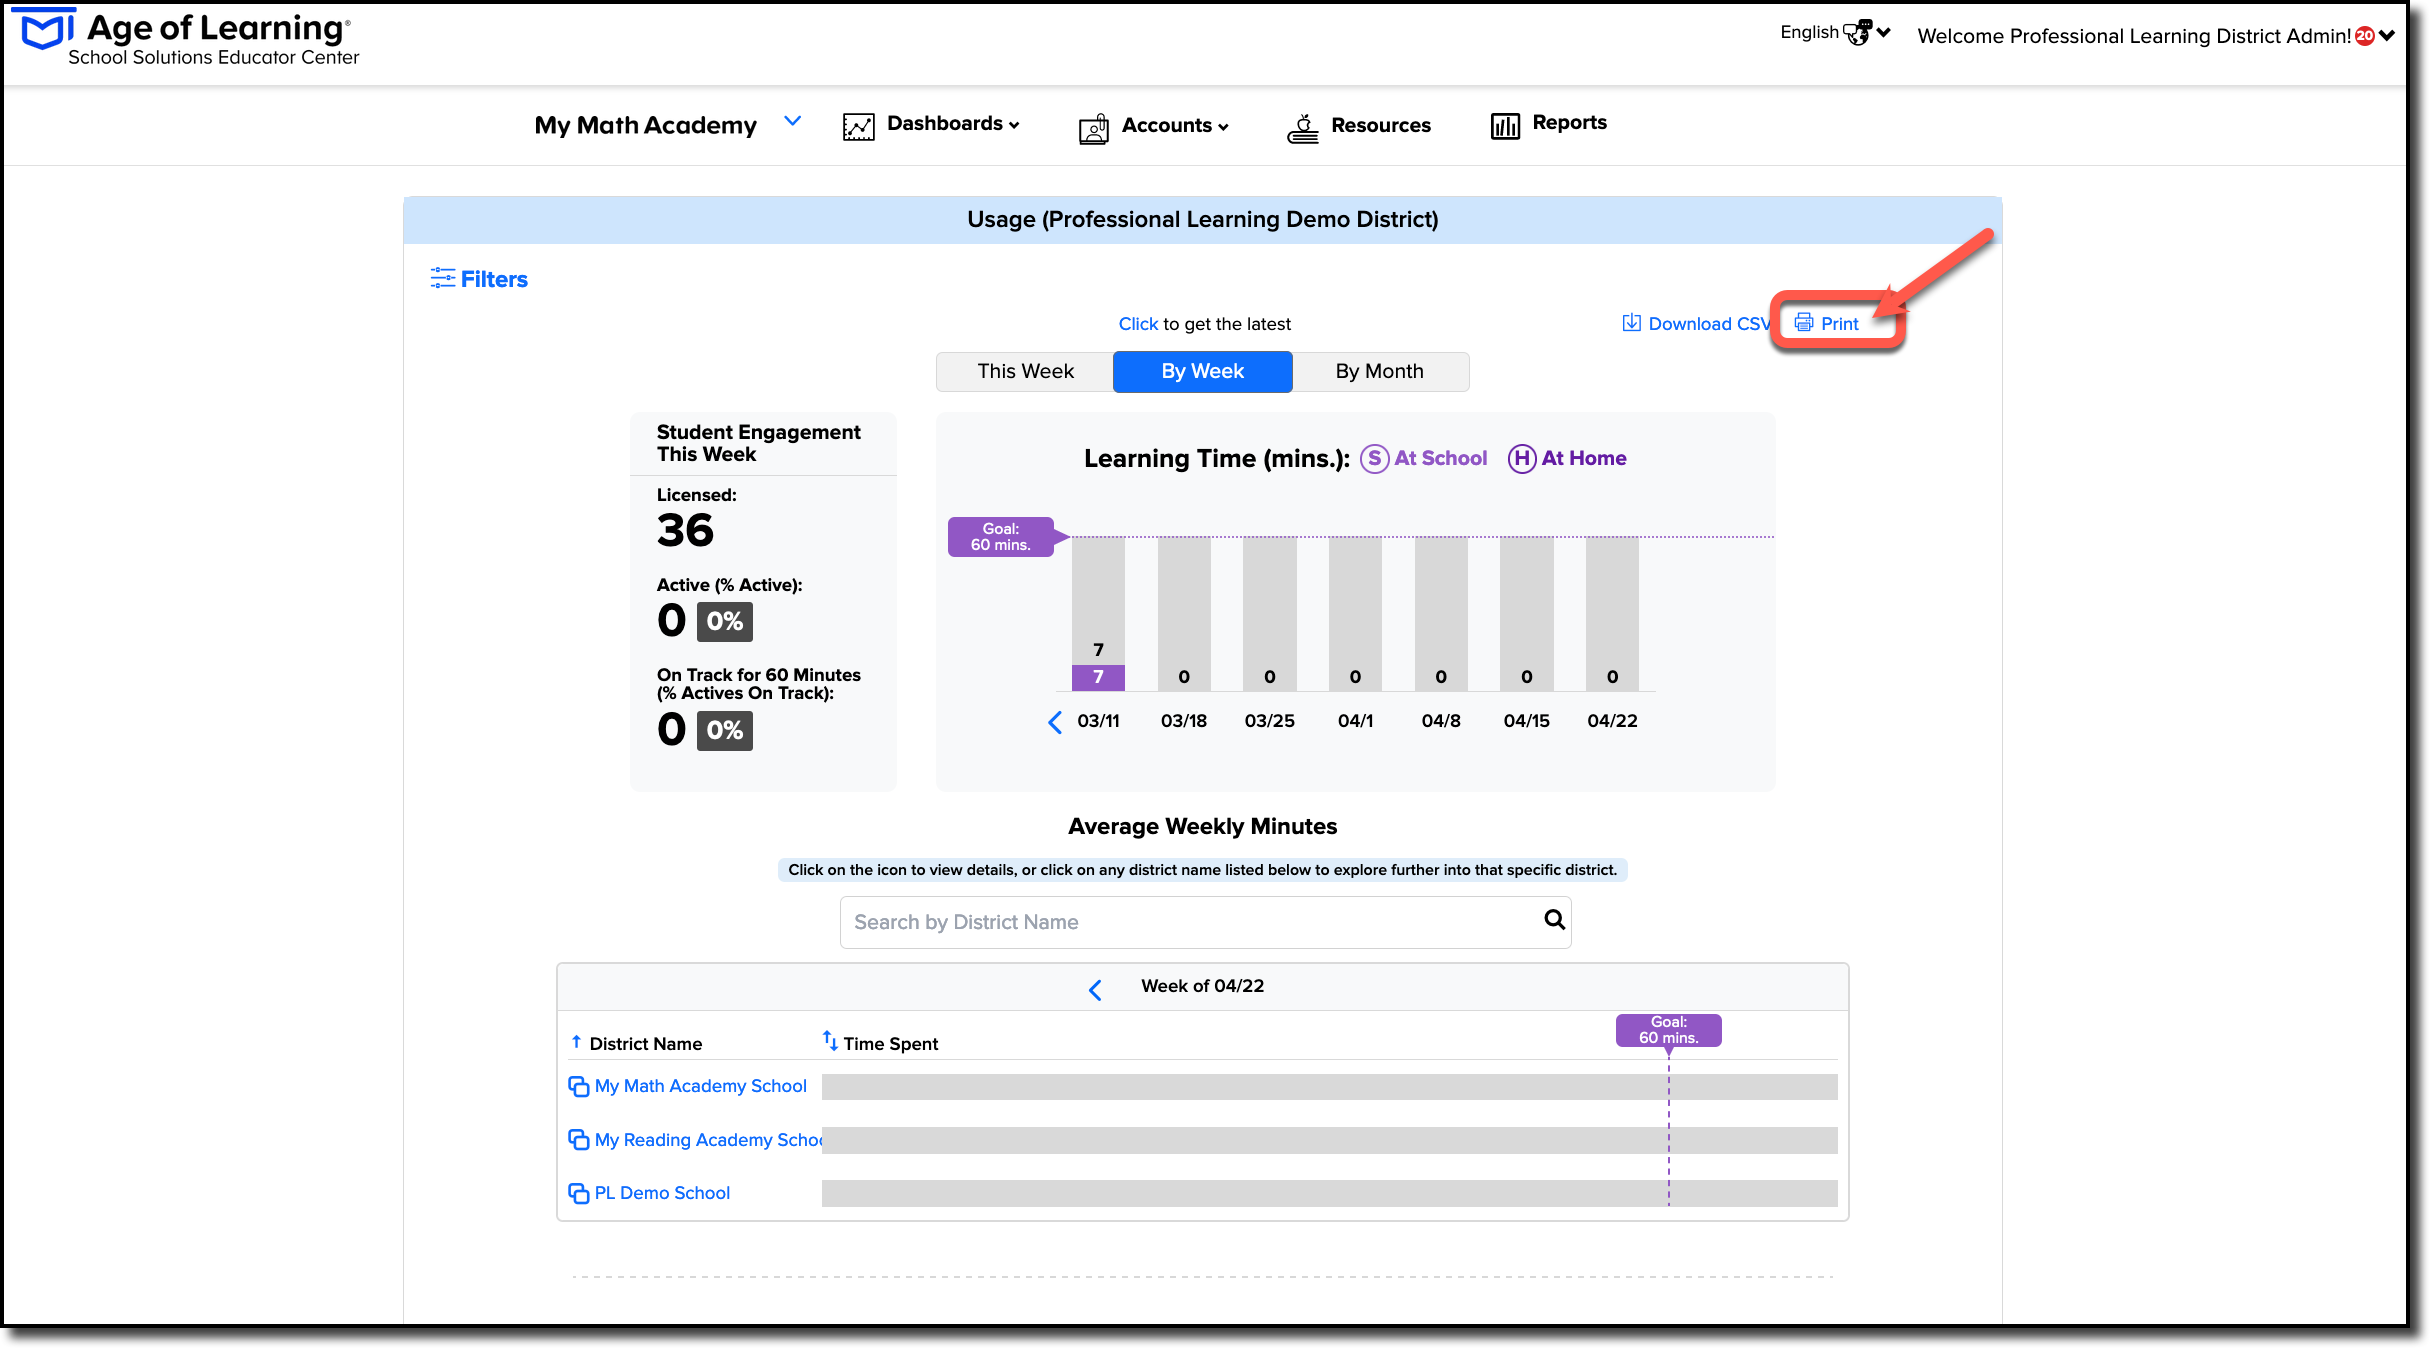Click the Student Engagement This Week heading
The width and height of the screenshot is (2430, 1348).
pyautogui.click(x=758, y=443)
